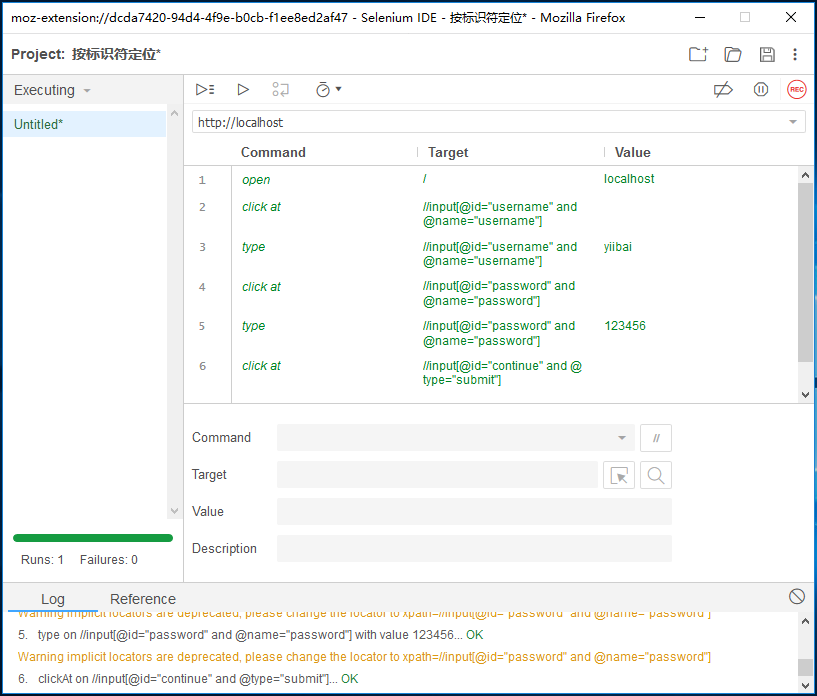
Task: Click the Target column header
Action: (x=448, y=152)
